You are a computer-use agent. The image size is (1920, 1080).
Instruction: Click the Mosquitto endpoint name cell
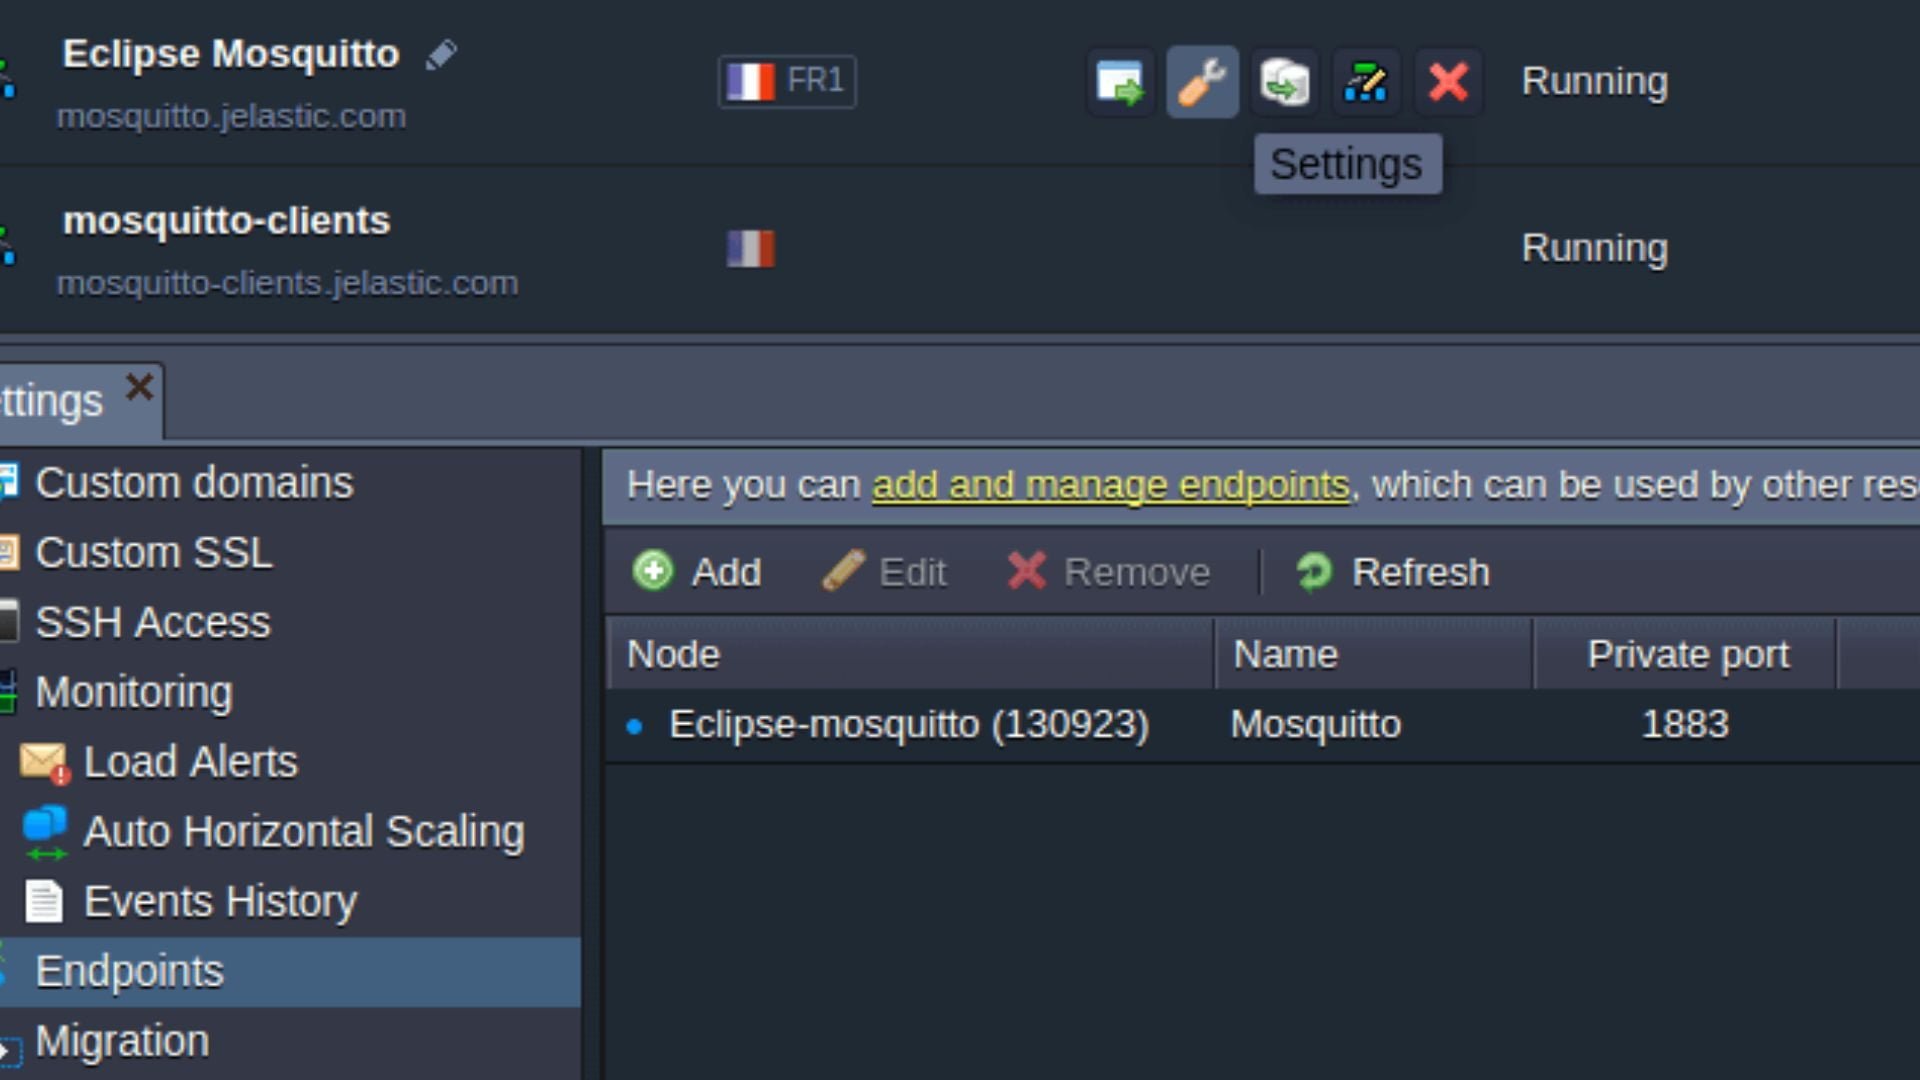(x=1316, y=725)
